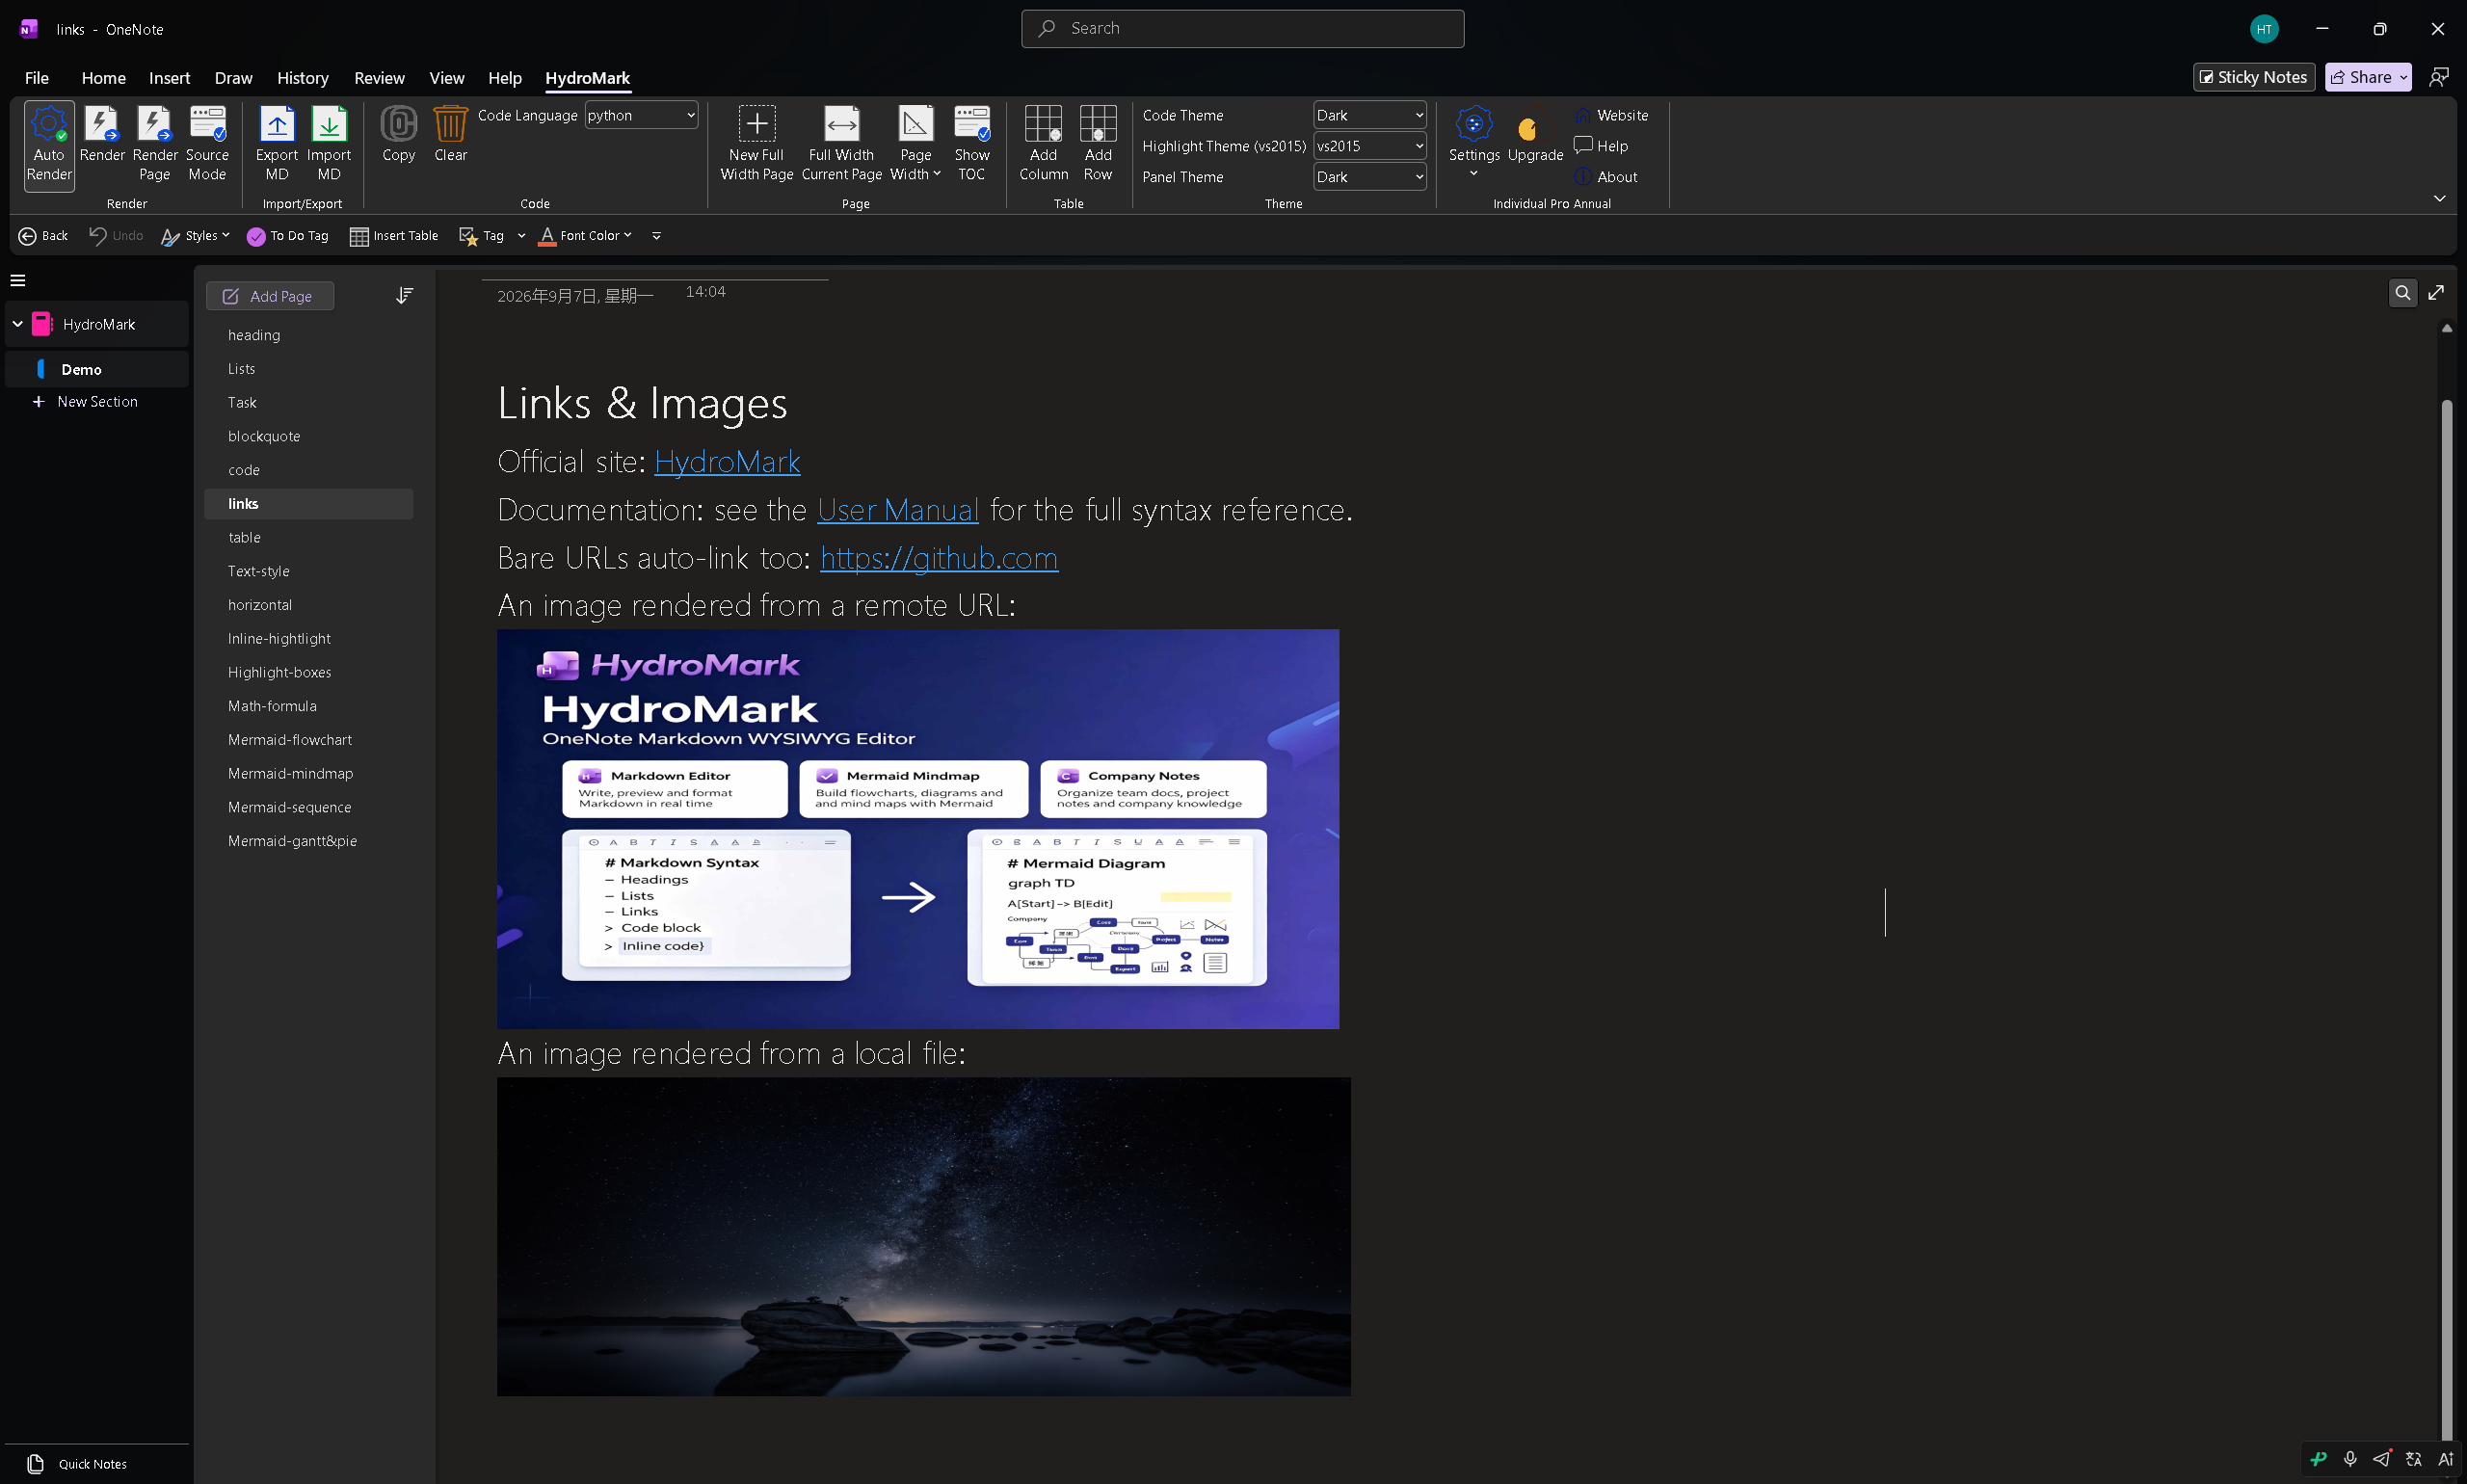Apply the To Do Tag
Viewport: 2467px width, 1484px height.
click(288, 236)
